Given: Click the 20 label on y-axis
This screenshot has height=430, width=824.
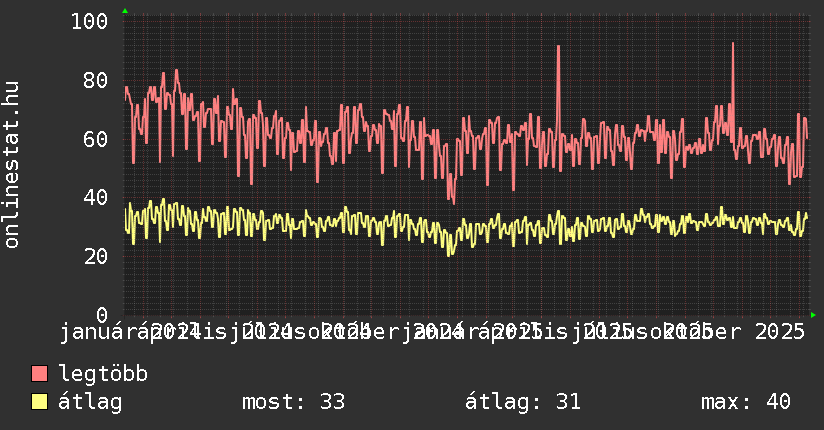Looking at the screenshot, I should pos(96,256).
